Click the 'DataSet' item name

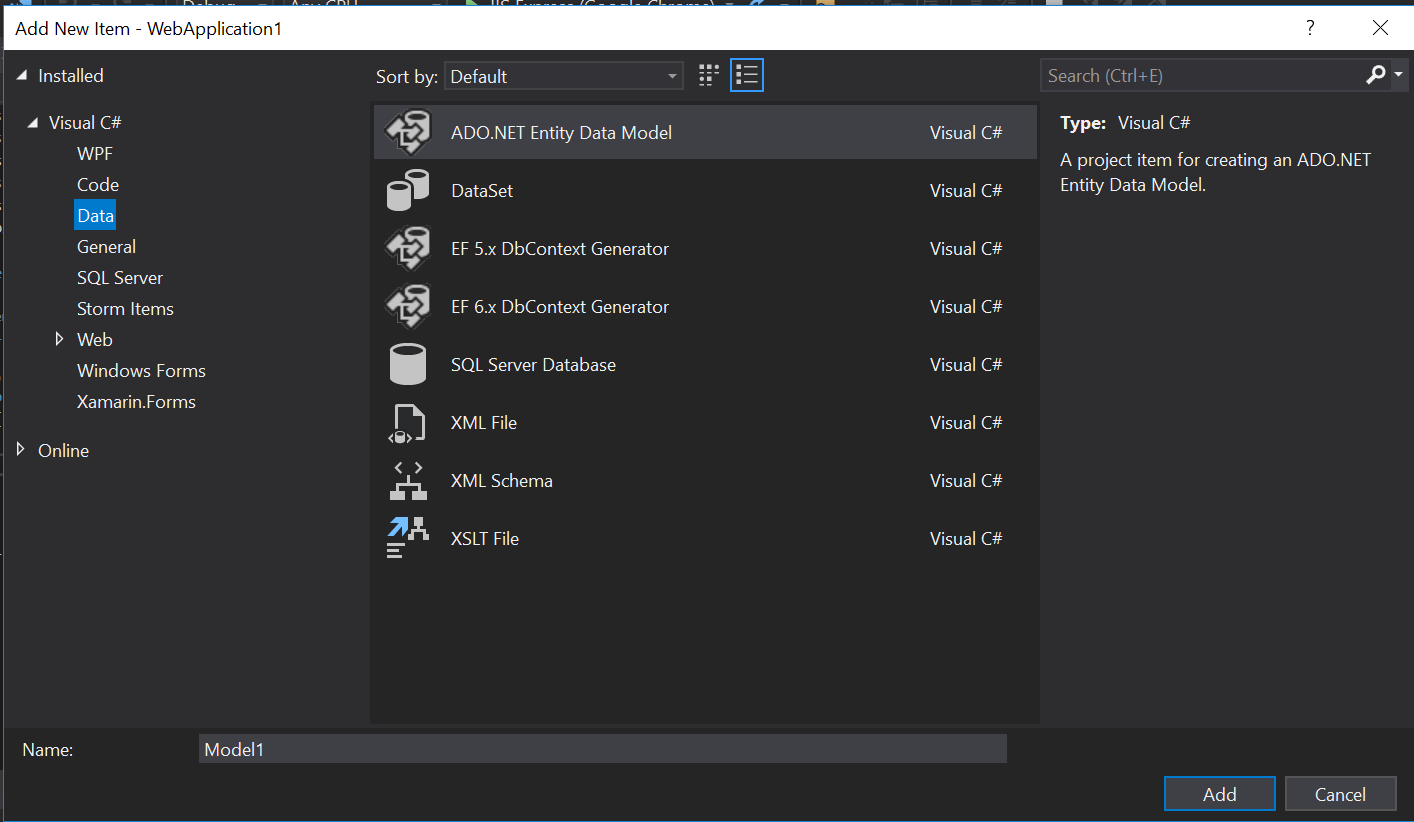(481, 190)
